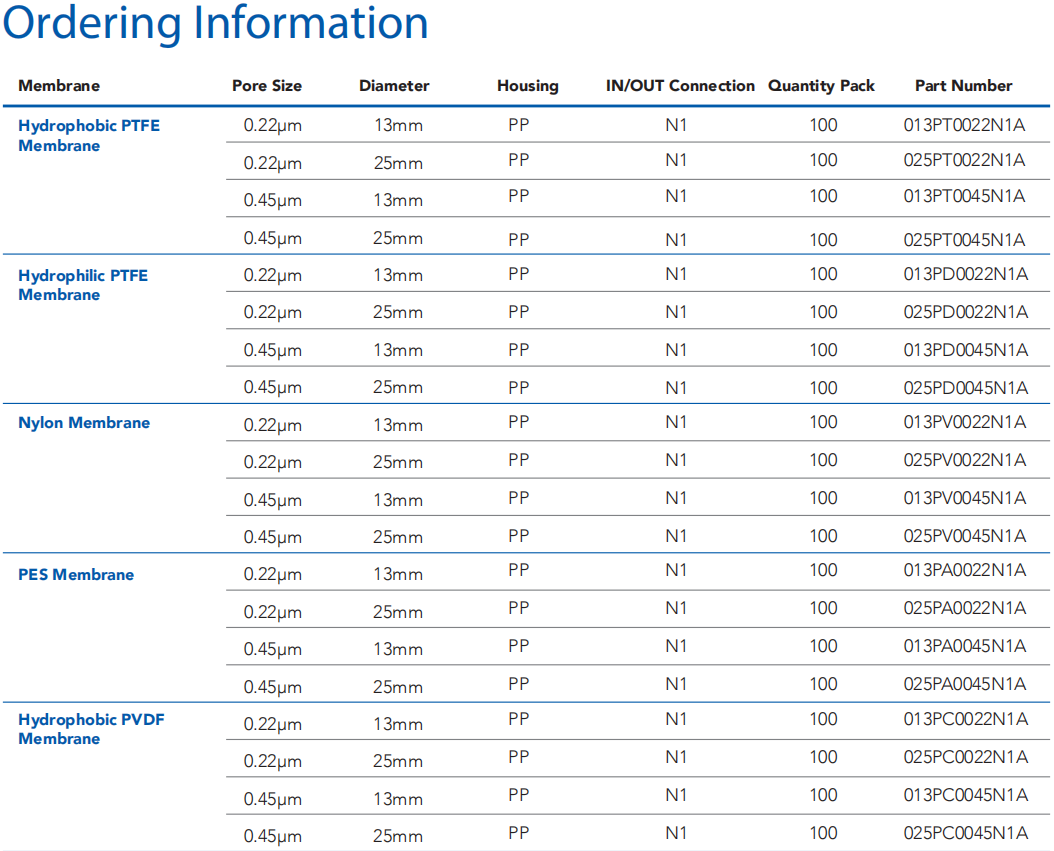Click the Nylon Membrane label

[x=84, y=423]
